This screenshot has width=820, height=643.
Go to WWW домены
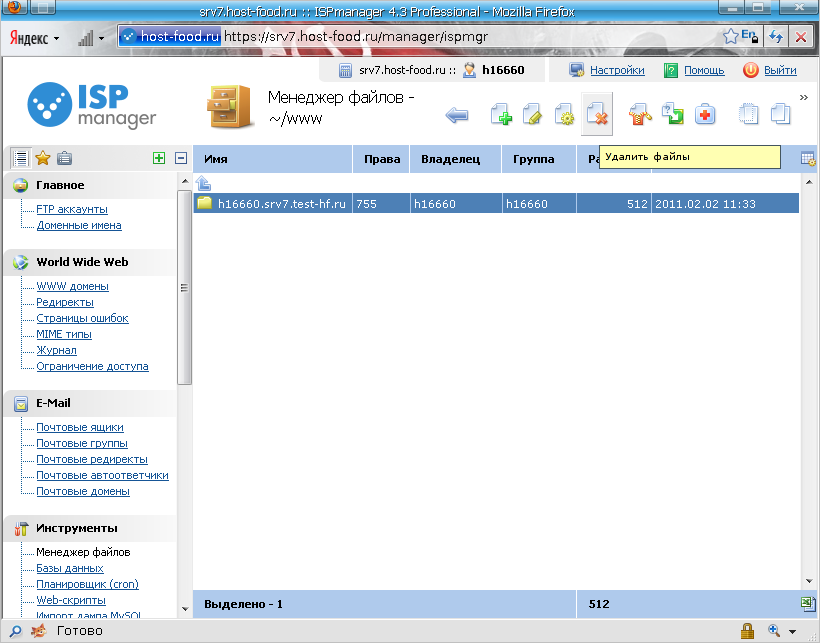coord(73,286)
